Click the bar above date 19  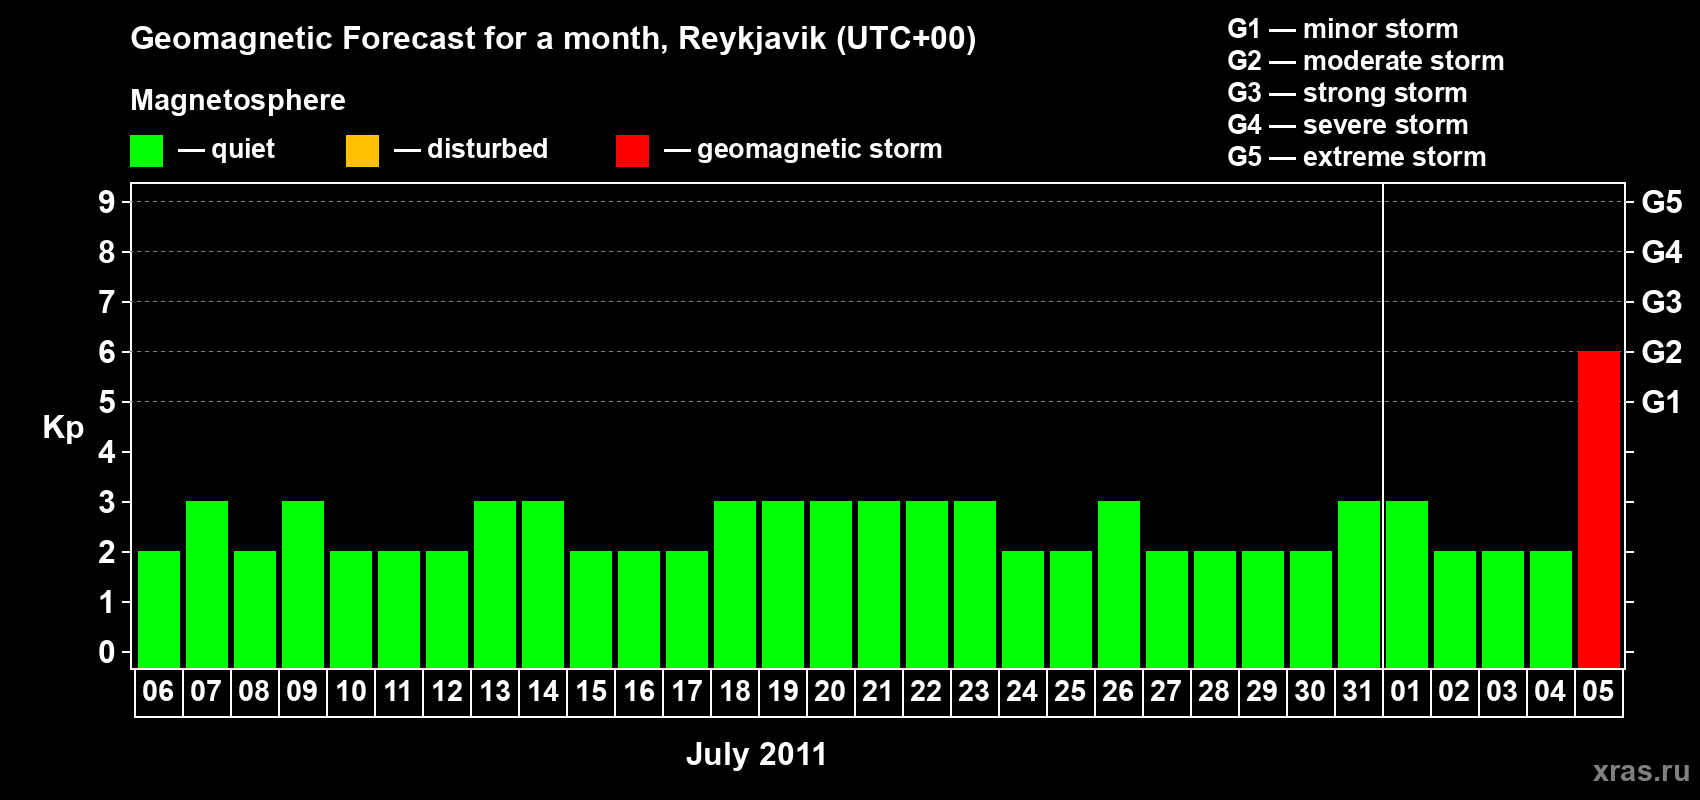click(x=782, y=584)
